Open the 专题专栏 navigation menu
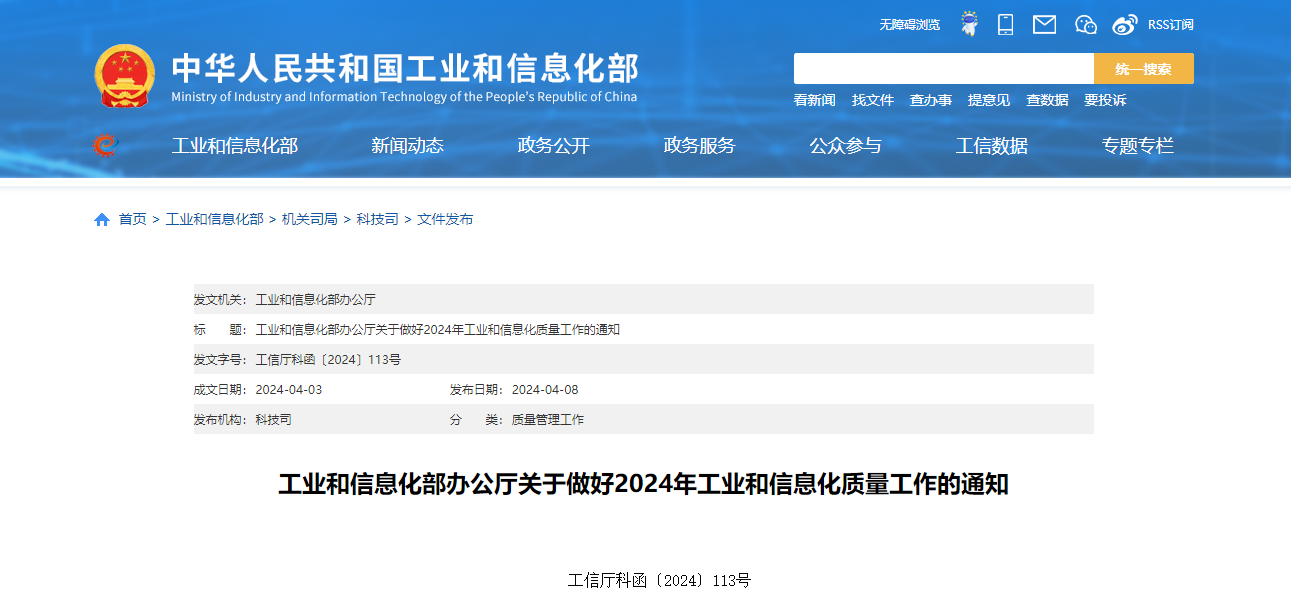Image resolution: width=1291 pixels, height=610 pixels. pyautogui.click(x=1137, y=146)
